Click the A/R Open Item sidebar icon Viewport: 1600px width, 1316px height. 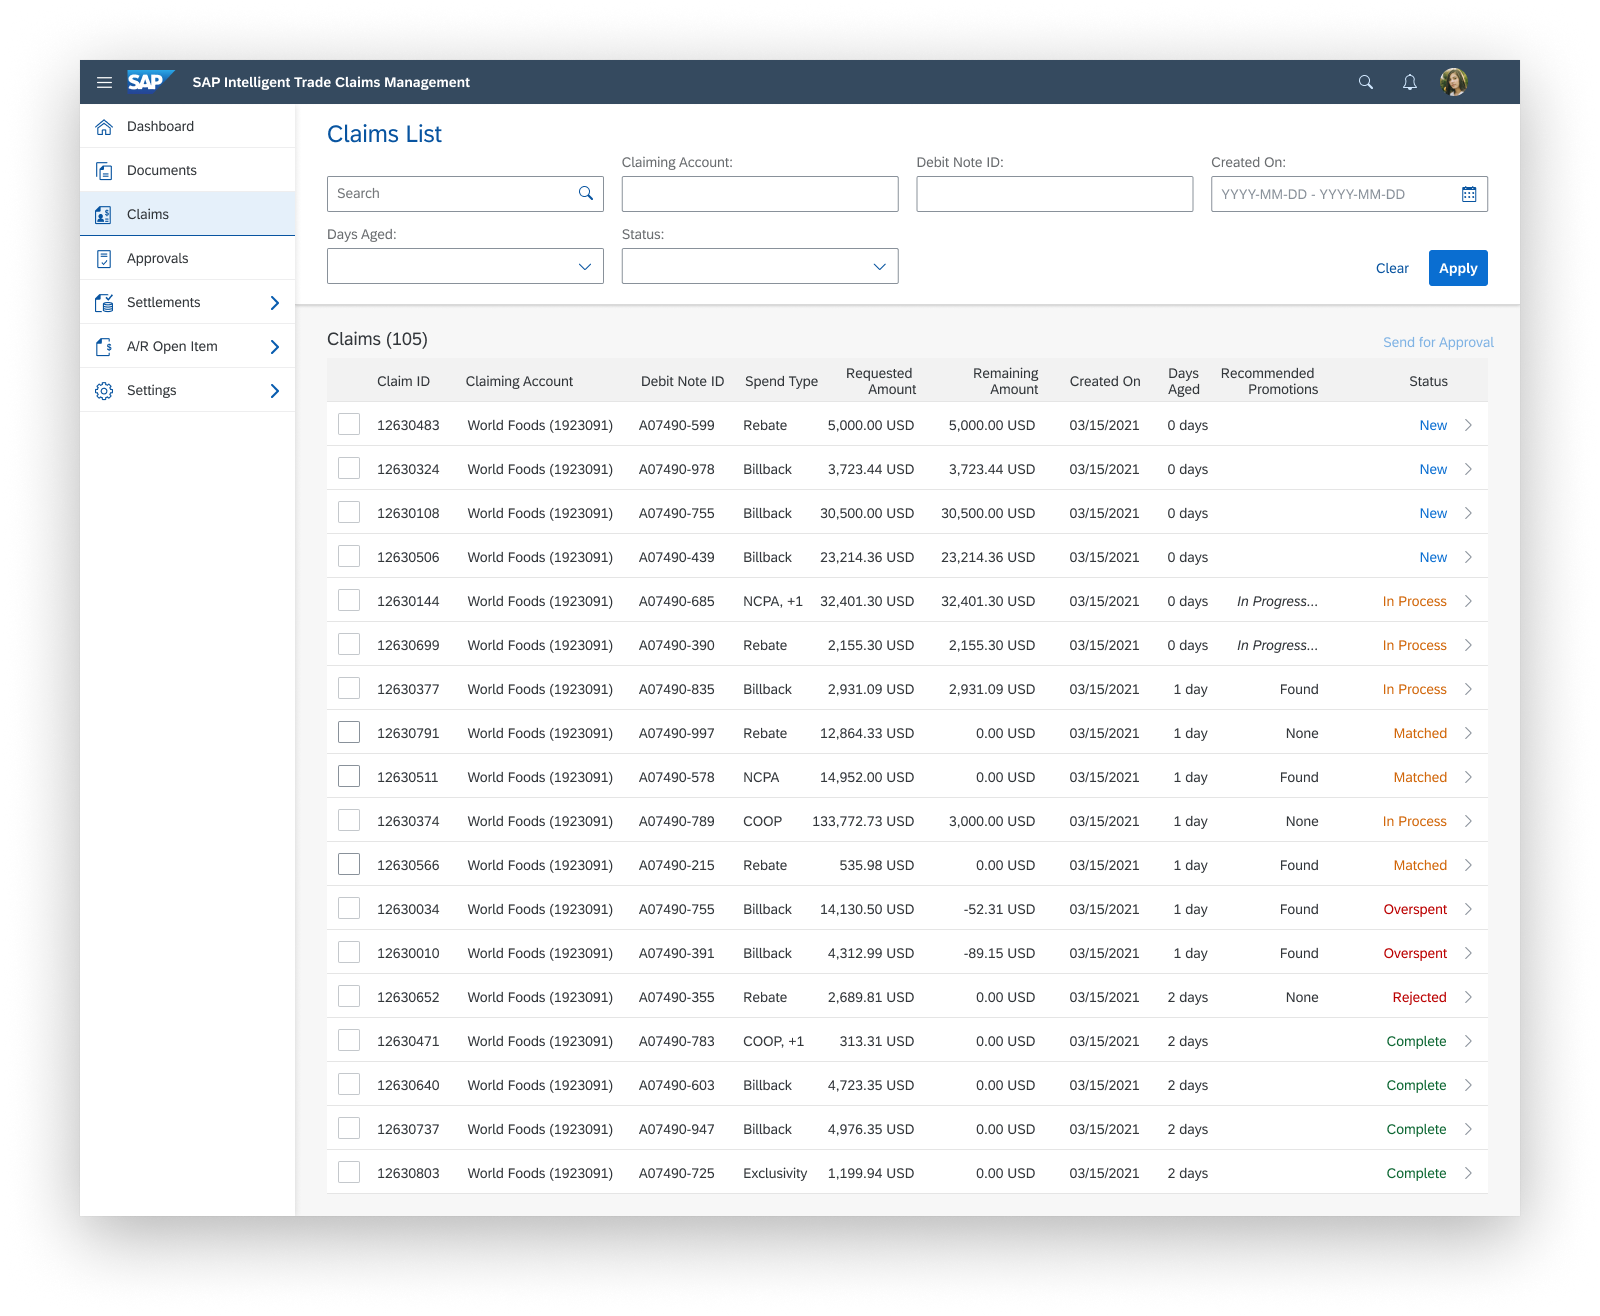point(104,347)
